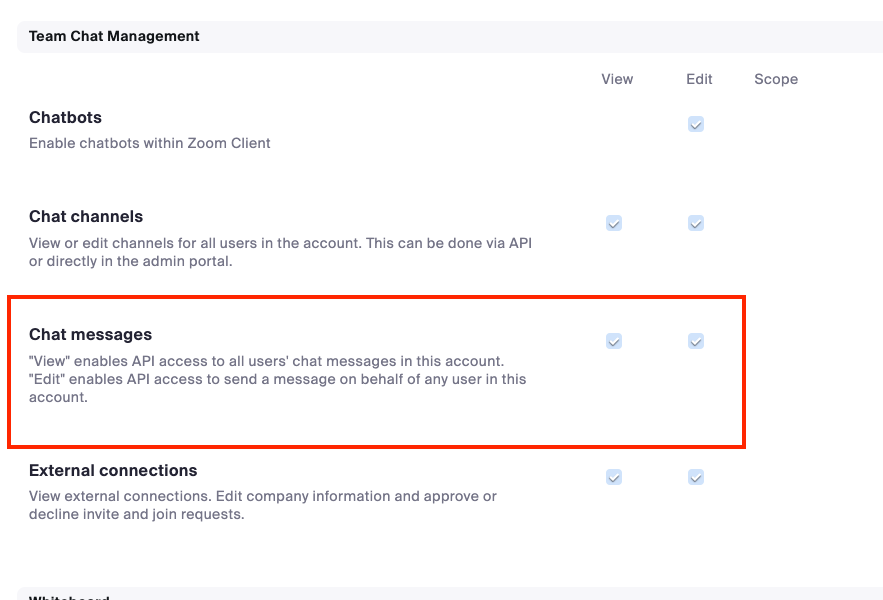
Task: Select the Chat channels permission title
Action: coord(86,216)
